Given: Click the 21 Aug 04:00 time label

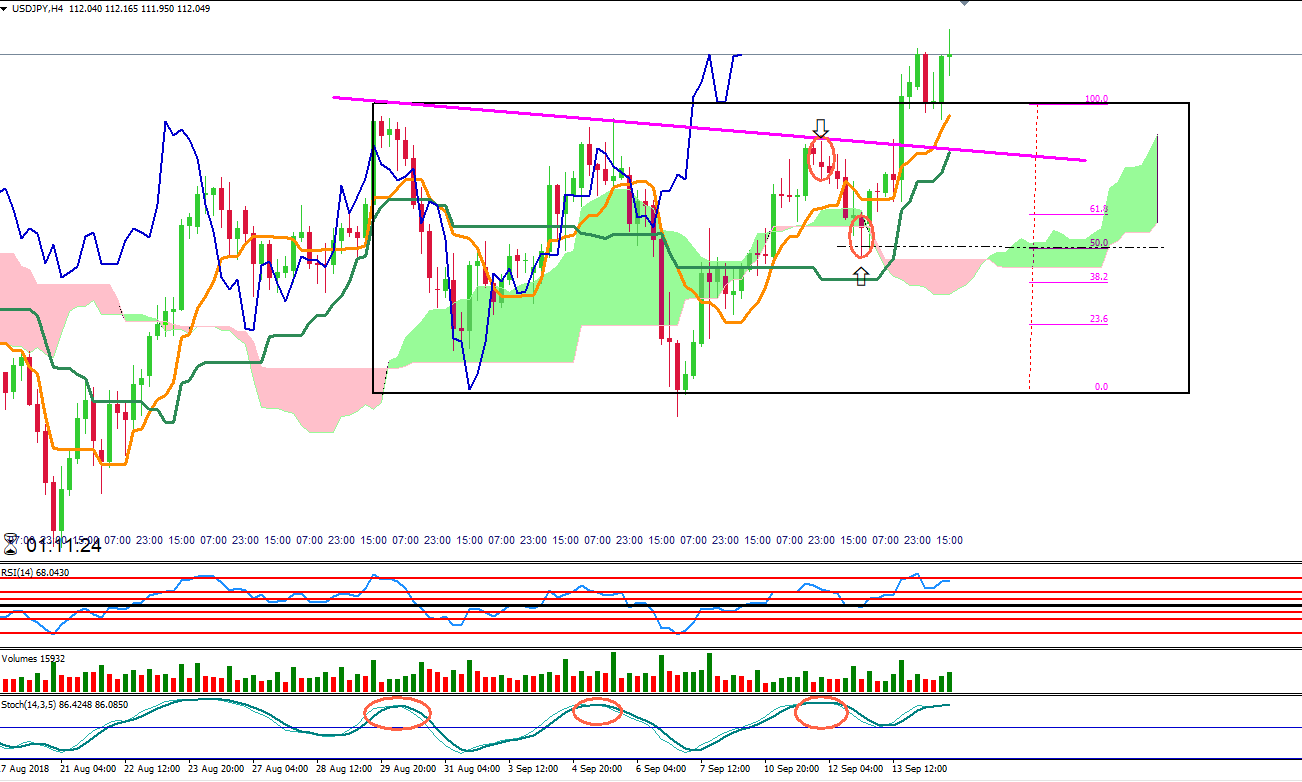Looking at the screenshot, I should click(x=89, y=769).
